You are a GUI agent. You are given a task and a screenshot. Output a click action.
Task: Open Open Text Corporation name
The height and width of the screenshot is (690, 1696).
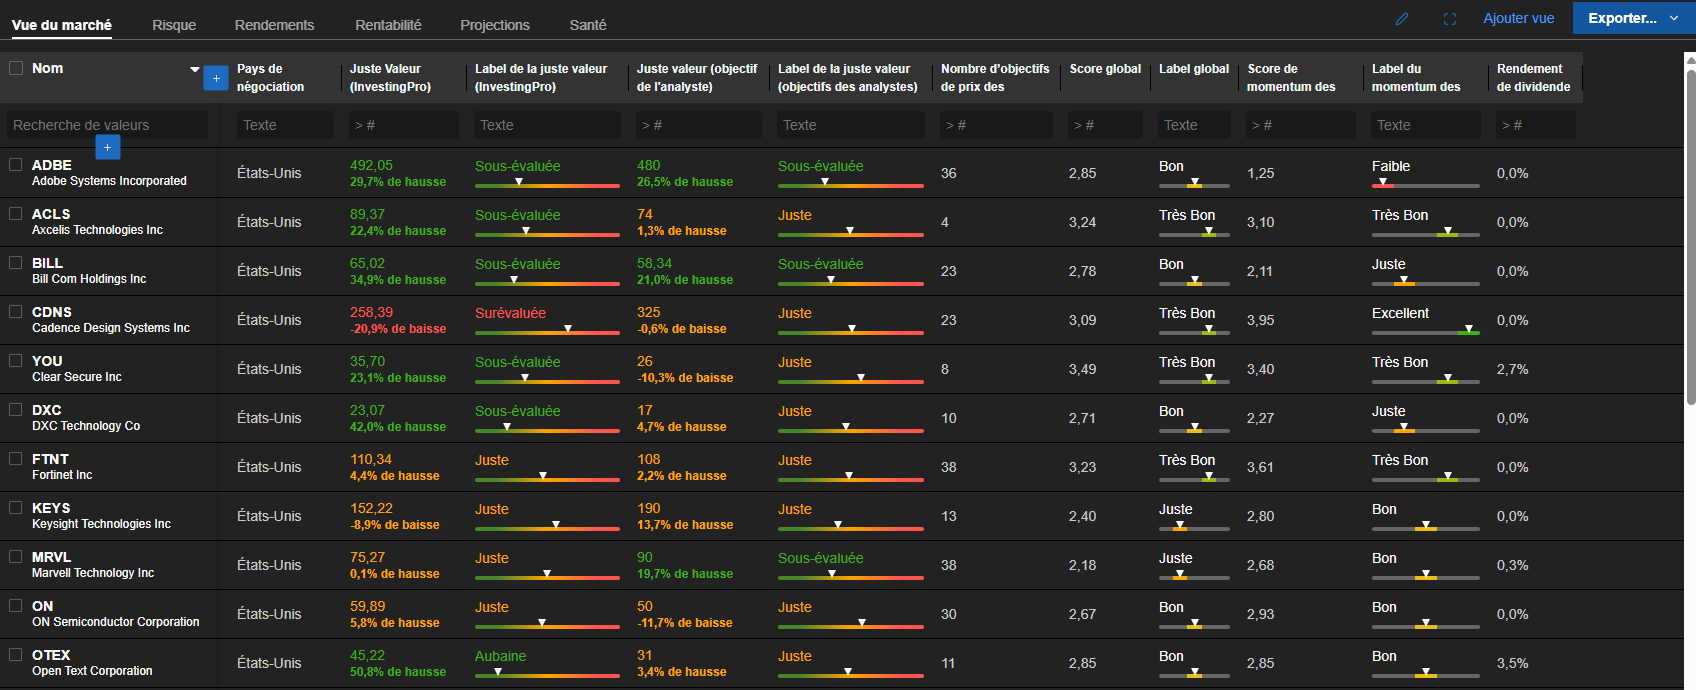(92, 671)
